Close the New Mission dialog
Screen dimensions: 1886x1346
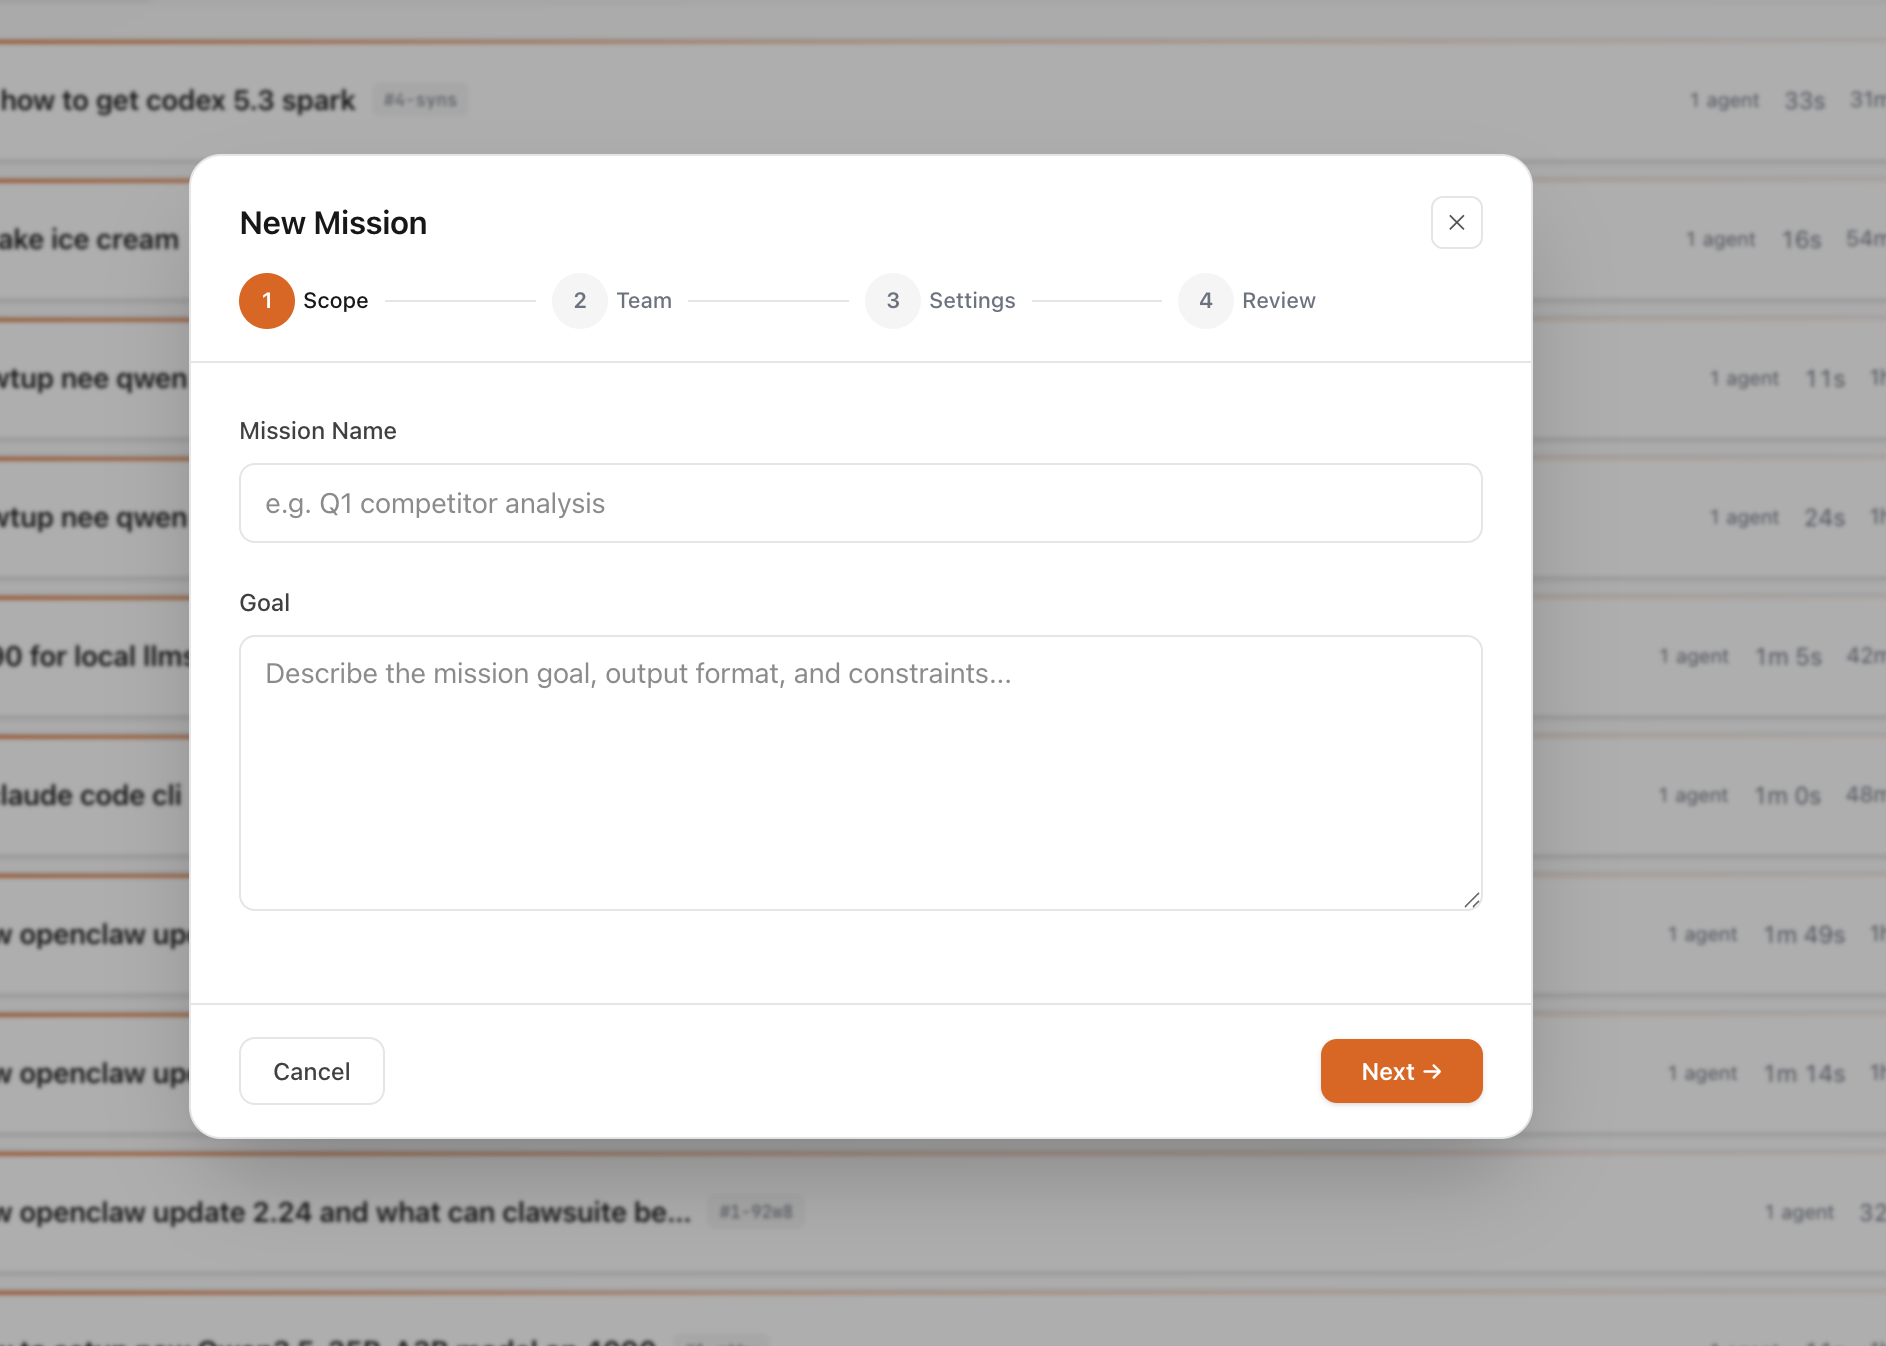[1456, 223]
